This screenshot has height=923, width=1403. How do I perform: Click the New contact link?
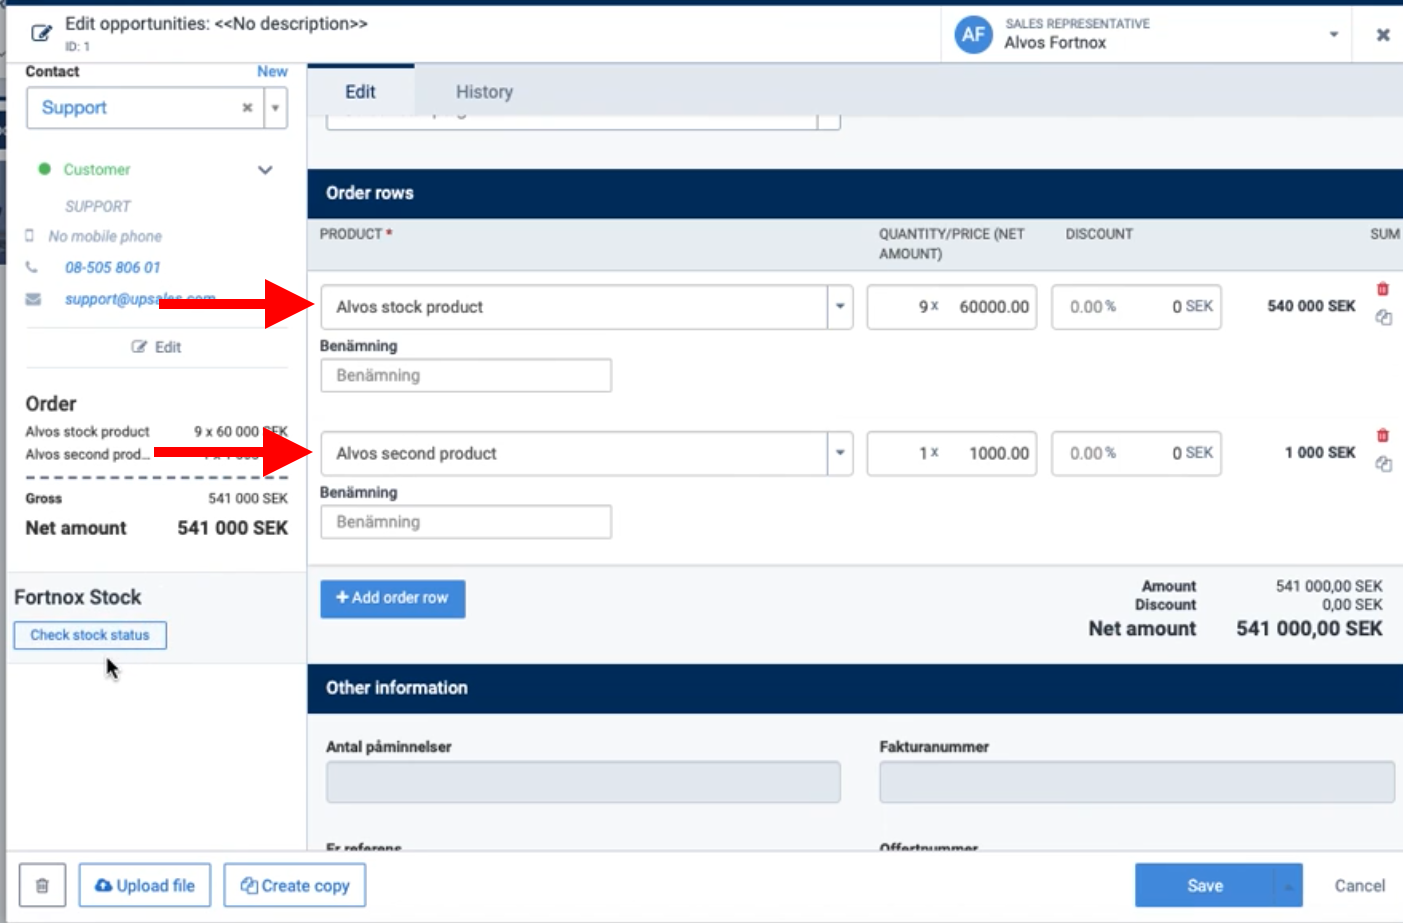click(x=272, y=72)
